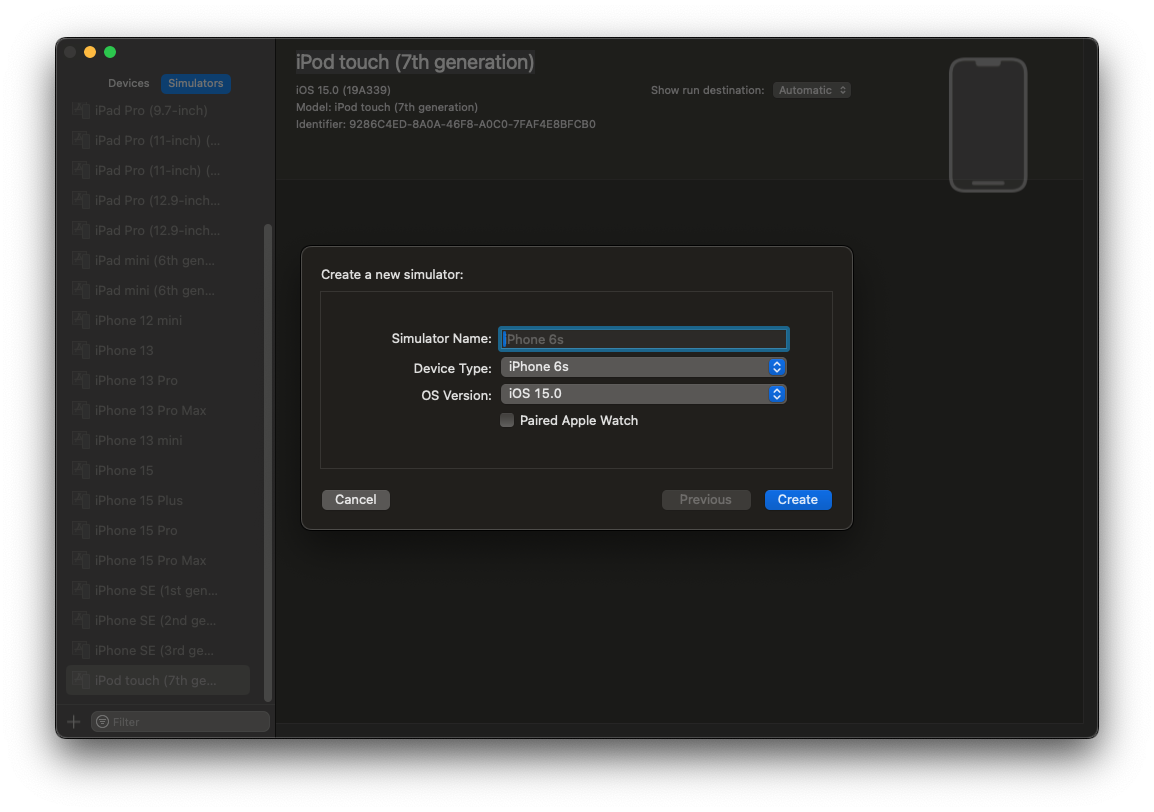Viewport: 1154px width, 812px height.
Task: Open the Show run destination Automatic dropdown
Action: coord(811,89)
